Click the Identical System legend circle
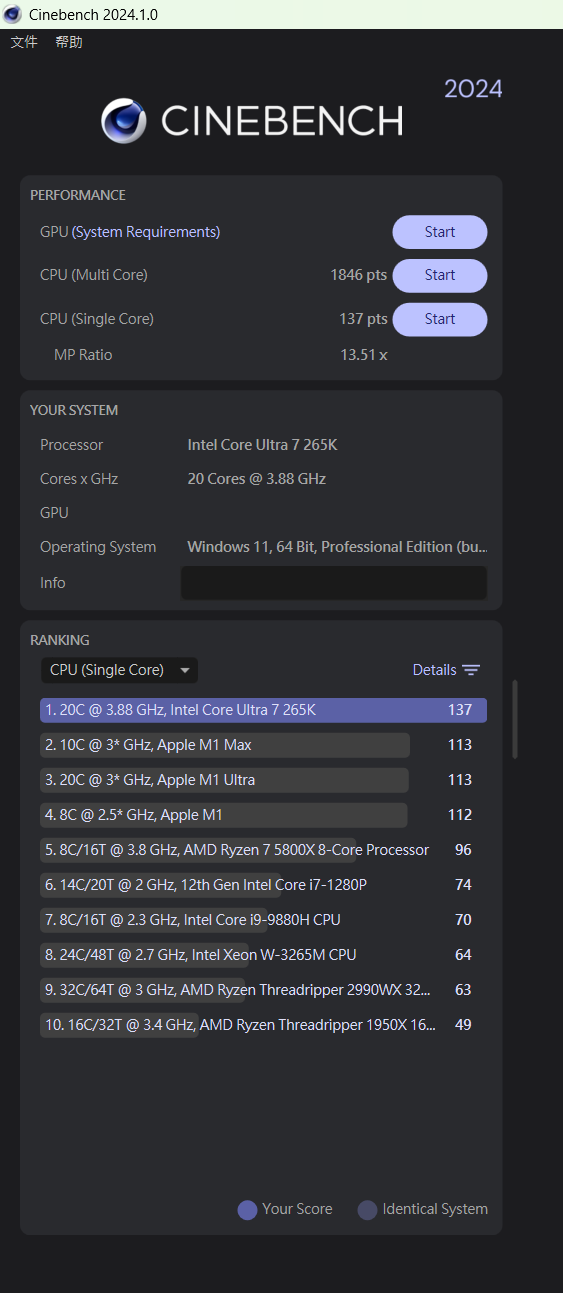 367,1210
